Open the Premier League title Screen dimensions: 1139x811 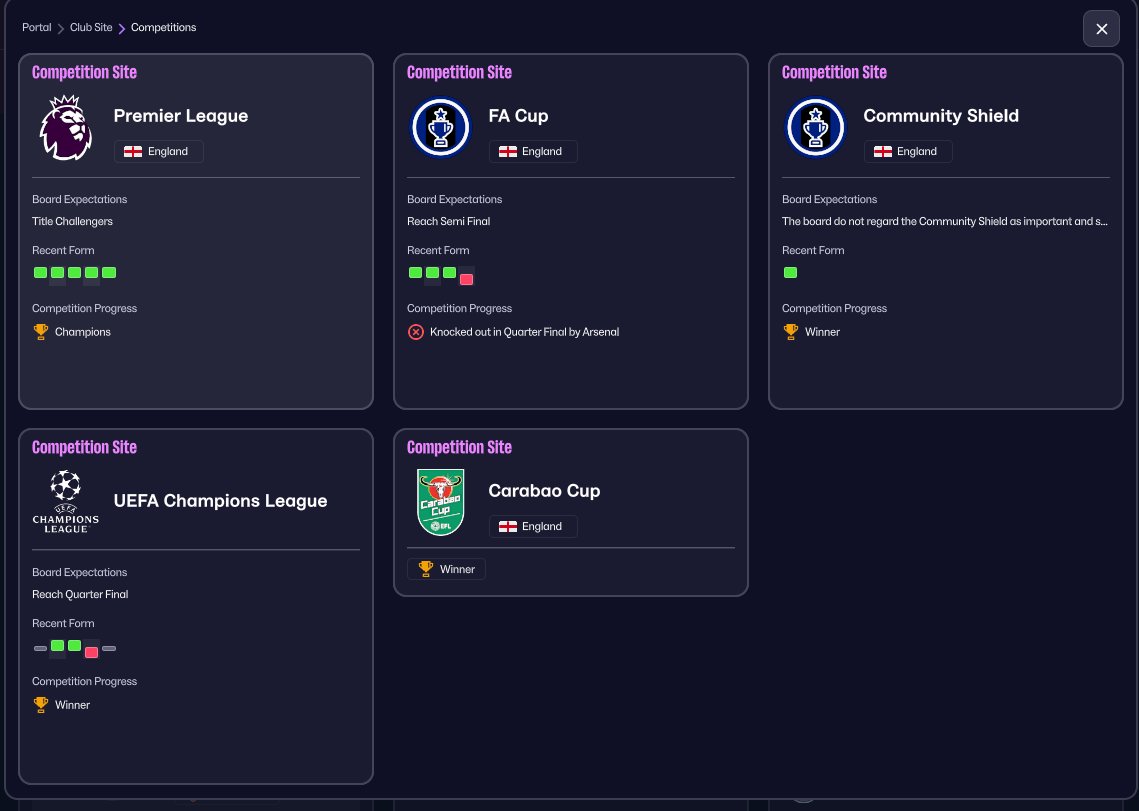coord(181,116)
